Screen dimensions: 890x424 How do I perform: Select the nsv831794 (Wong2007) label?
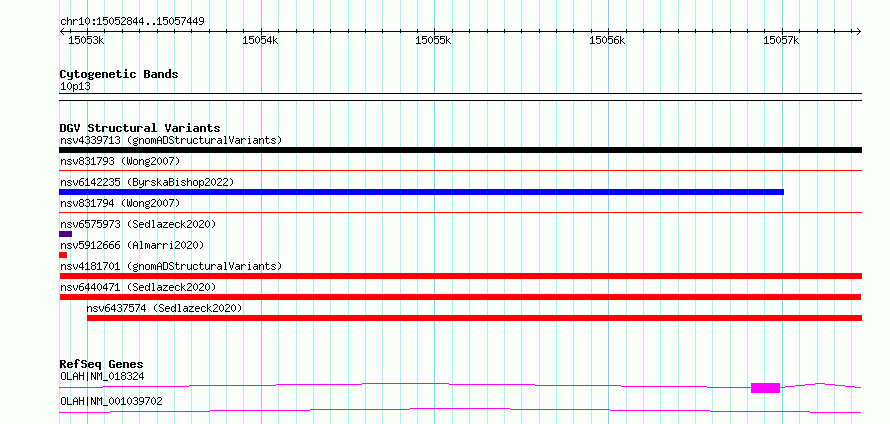[120, 203]
